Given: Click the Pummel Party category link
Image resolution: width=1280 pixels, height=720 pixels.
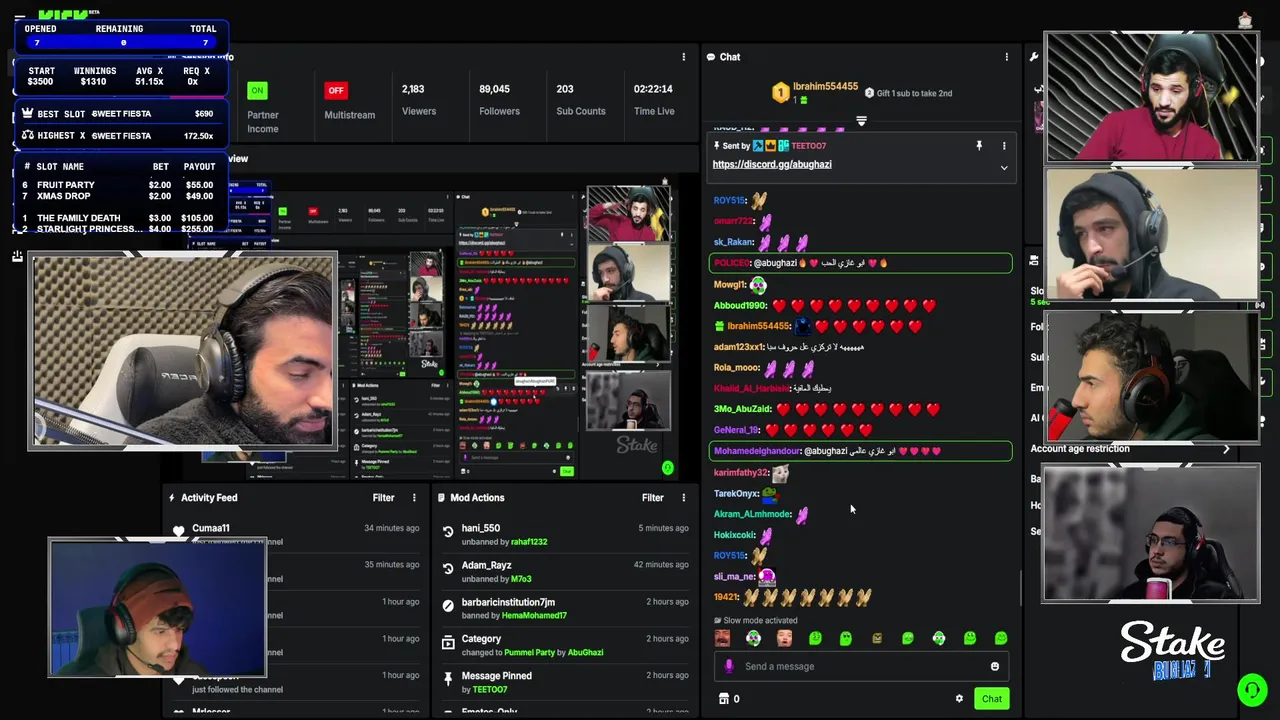Looking at the screenshot, I should coord(528,653).
